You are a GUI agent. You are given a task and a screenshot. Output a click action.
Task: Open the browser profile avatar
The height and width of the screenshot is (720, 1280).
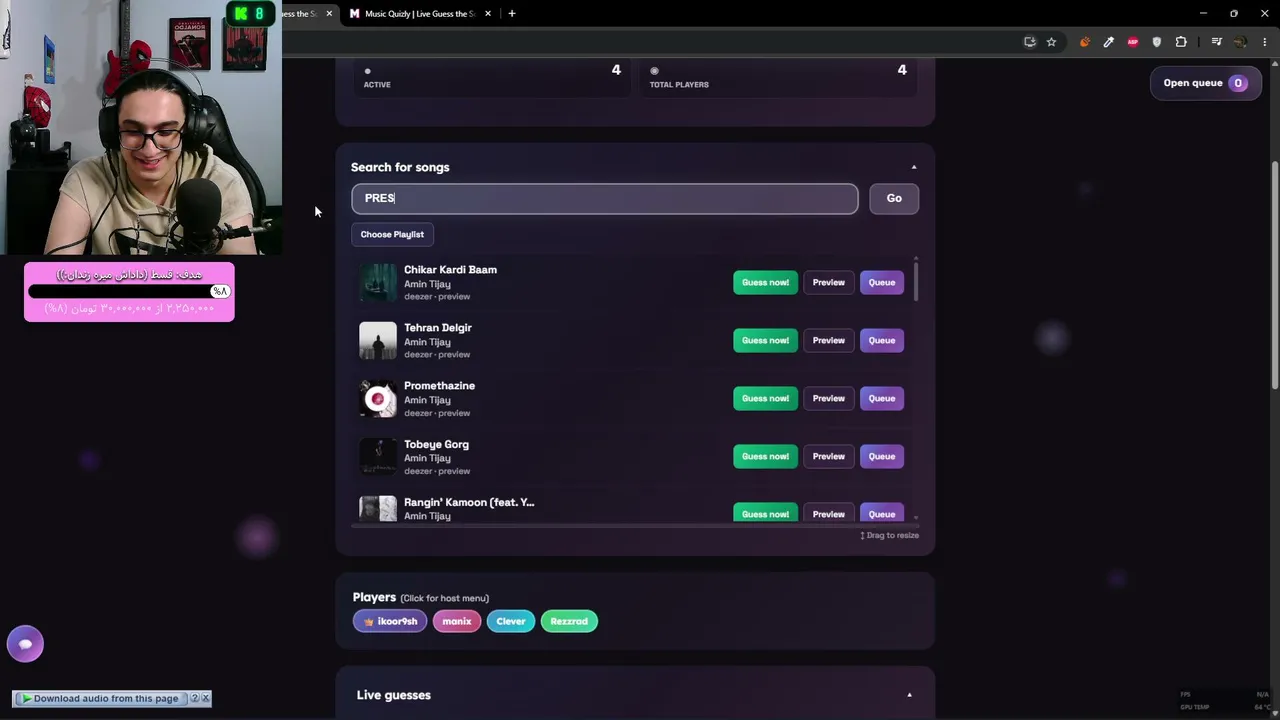click(1240, 42)
